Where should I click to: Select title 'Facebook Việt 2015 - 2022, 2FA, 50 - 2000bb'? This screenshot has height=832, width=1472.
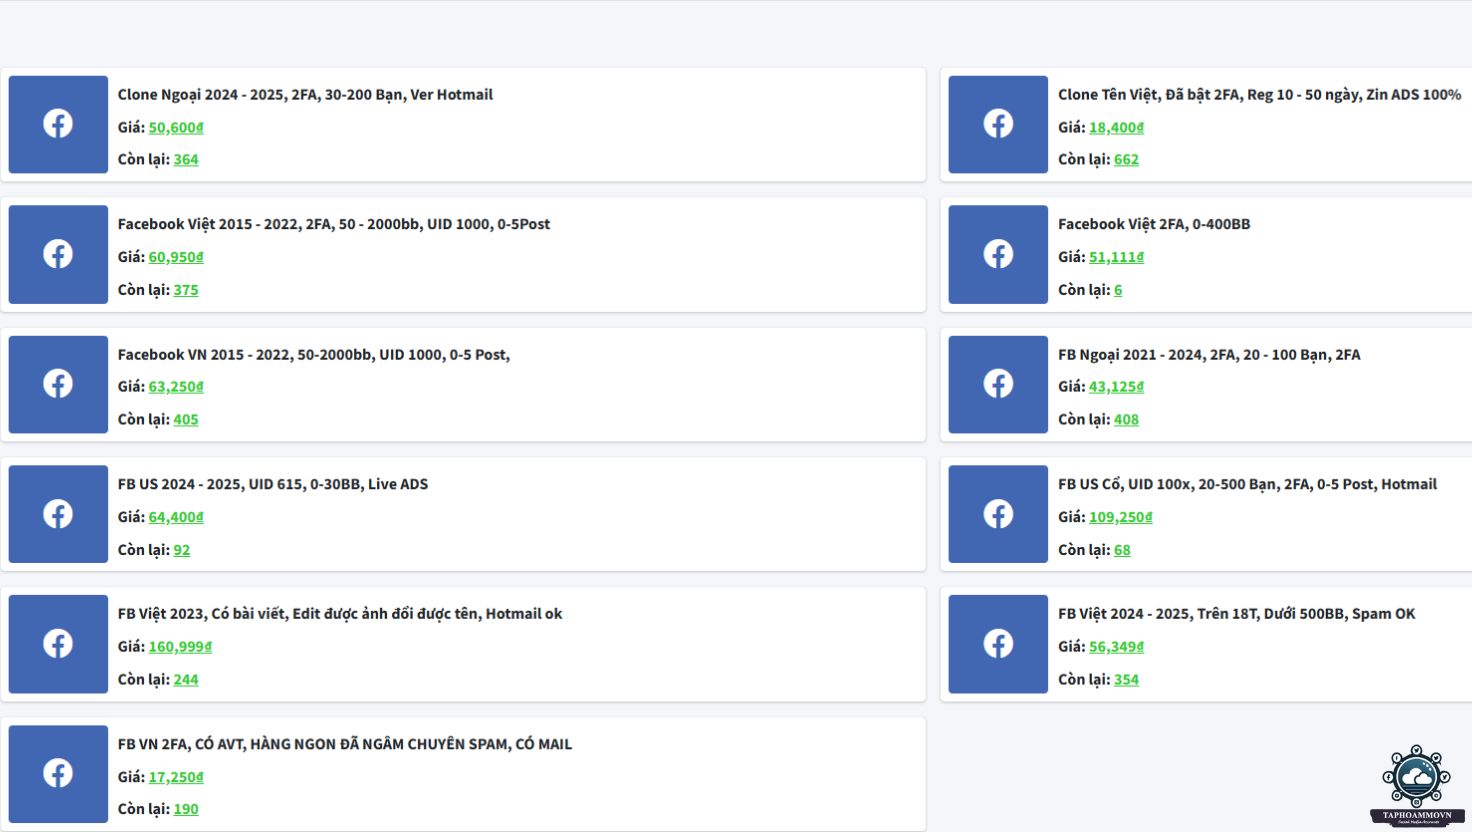tap(334, 224)
